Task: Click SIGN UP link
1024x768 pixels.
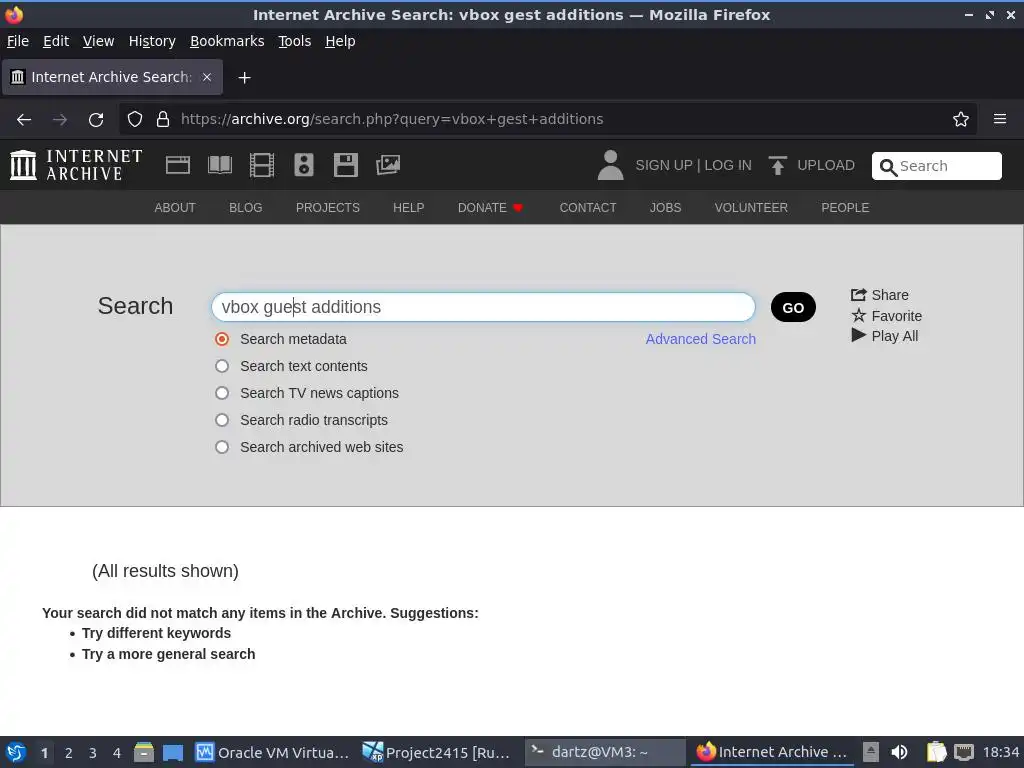Action: 664,165
